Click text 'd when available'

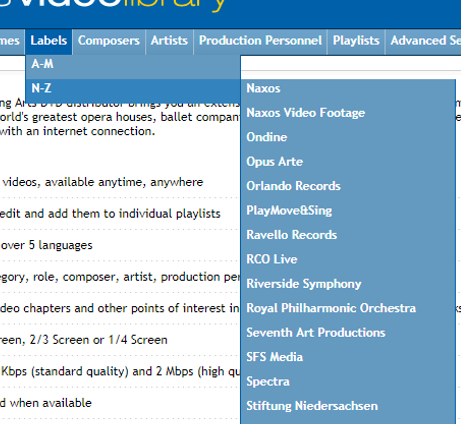46,403
